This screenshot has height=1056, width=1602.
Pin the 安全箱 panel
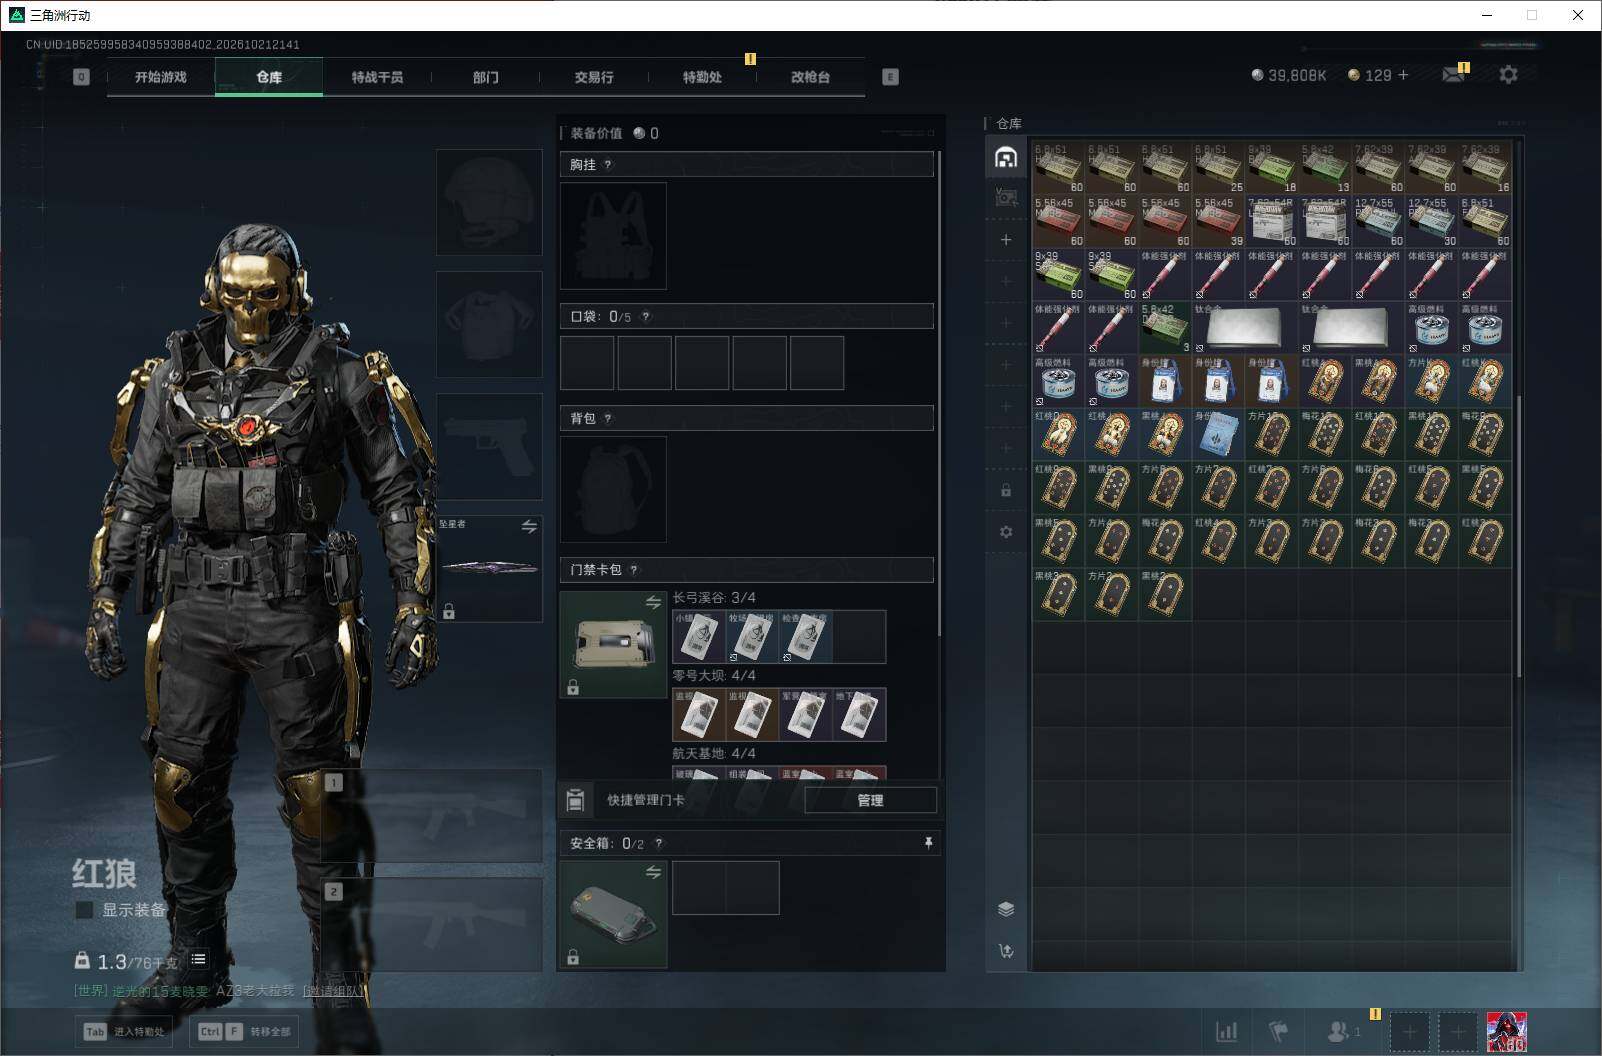tap(928, 843)
